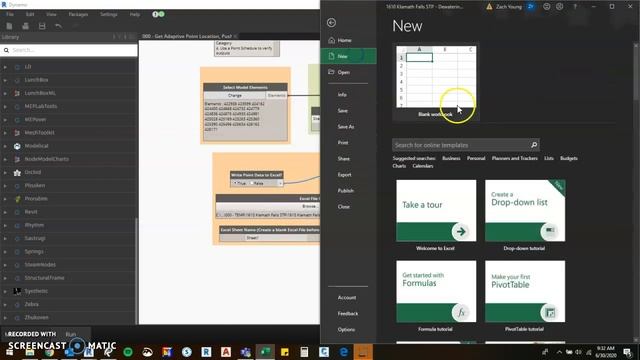Click the question mark help icon in Excel

575,7
